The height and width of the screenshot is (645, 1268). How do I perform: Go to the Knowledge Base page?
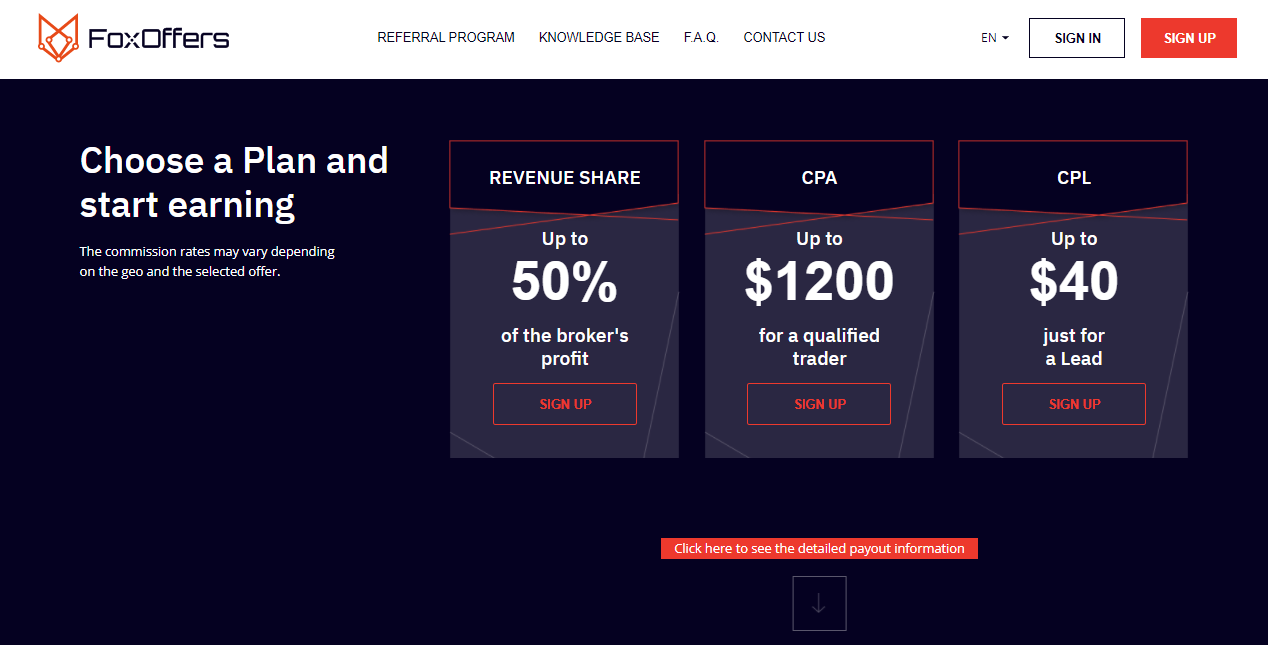[599, 38]
